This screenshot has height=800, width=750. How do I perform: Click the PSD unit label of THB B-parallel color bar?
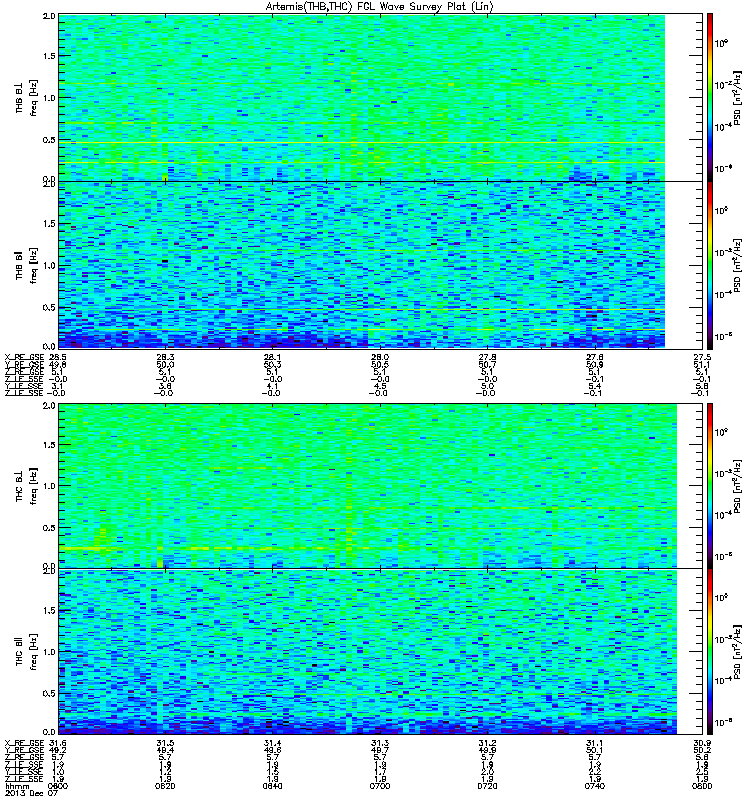(738, 265)
